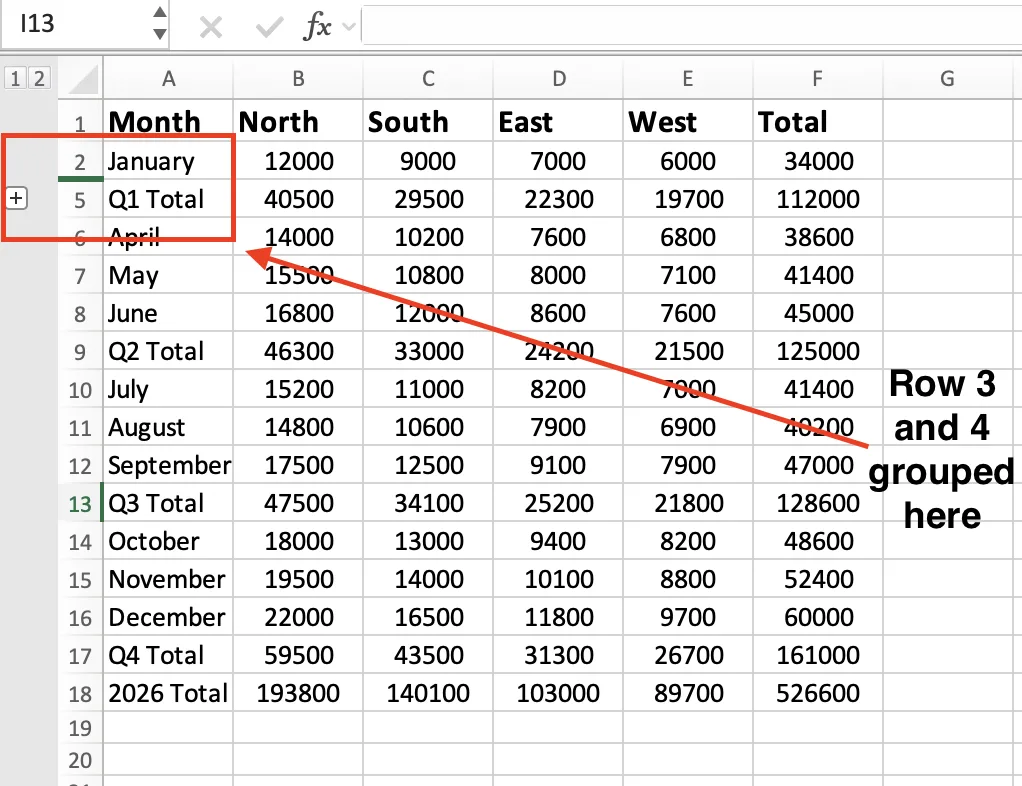Select column B header

298,79
